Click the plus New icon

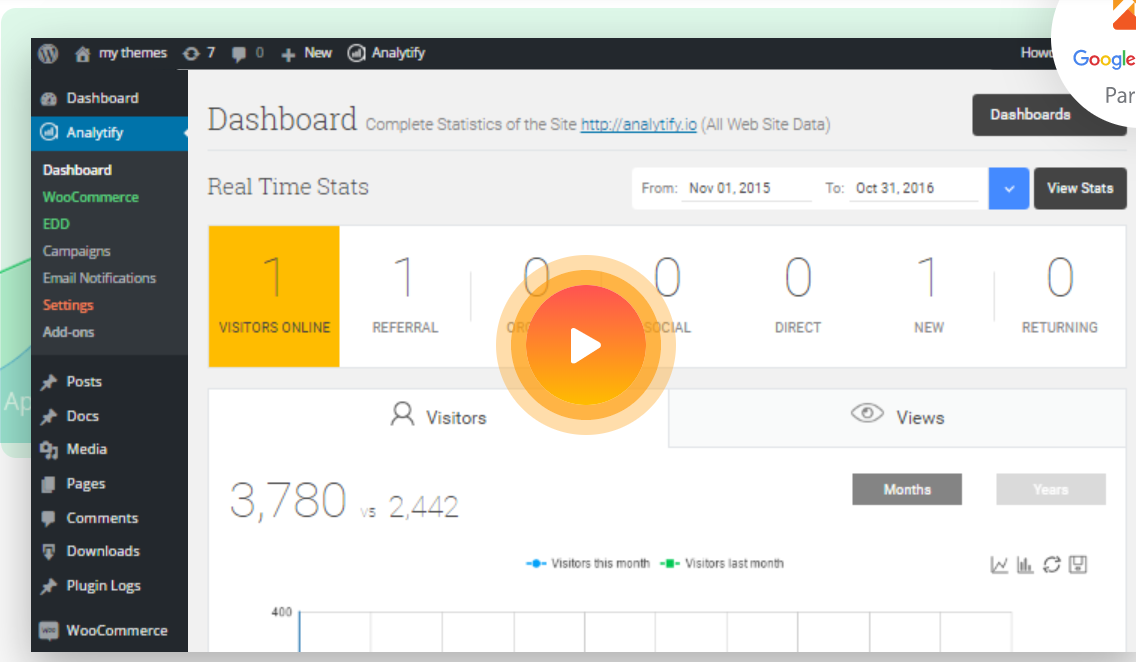pyautogui.click(x=288, y=54)
